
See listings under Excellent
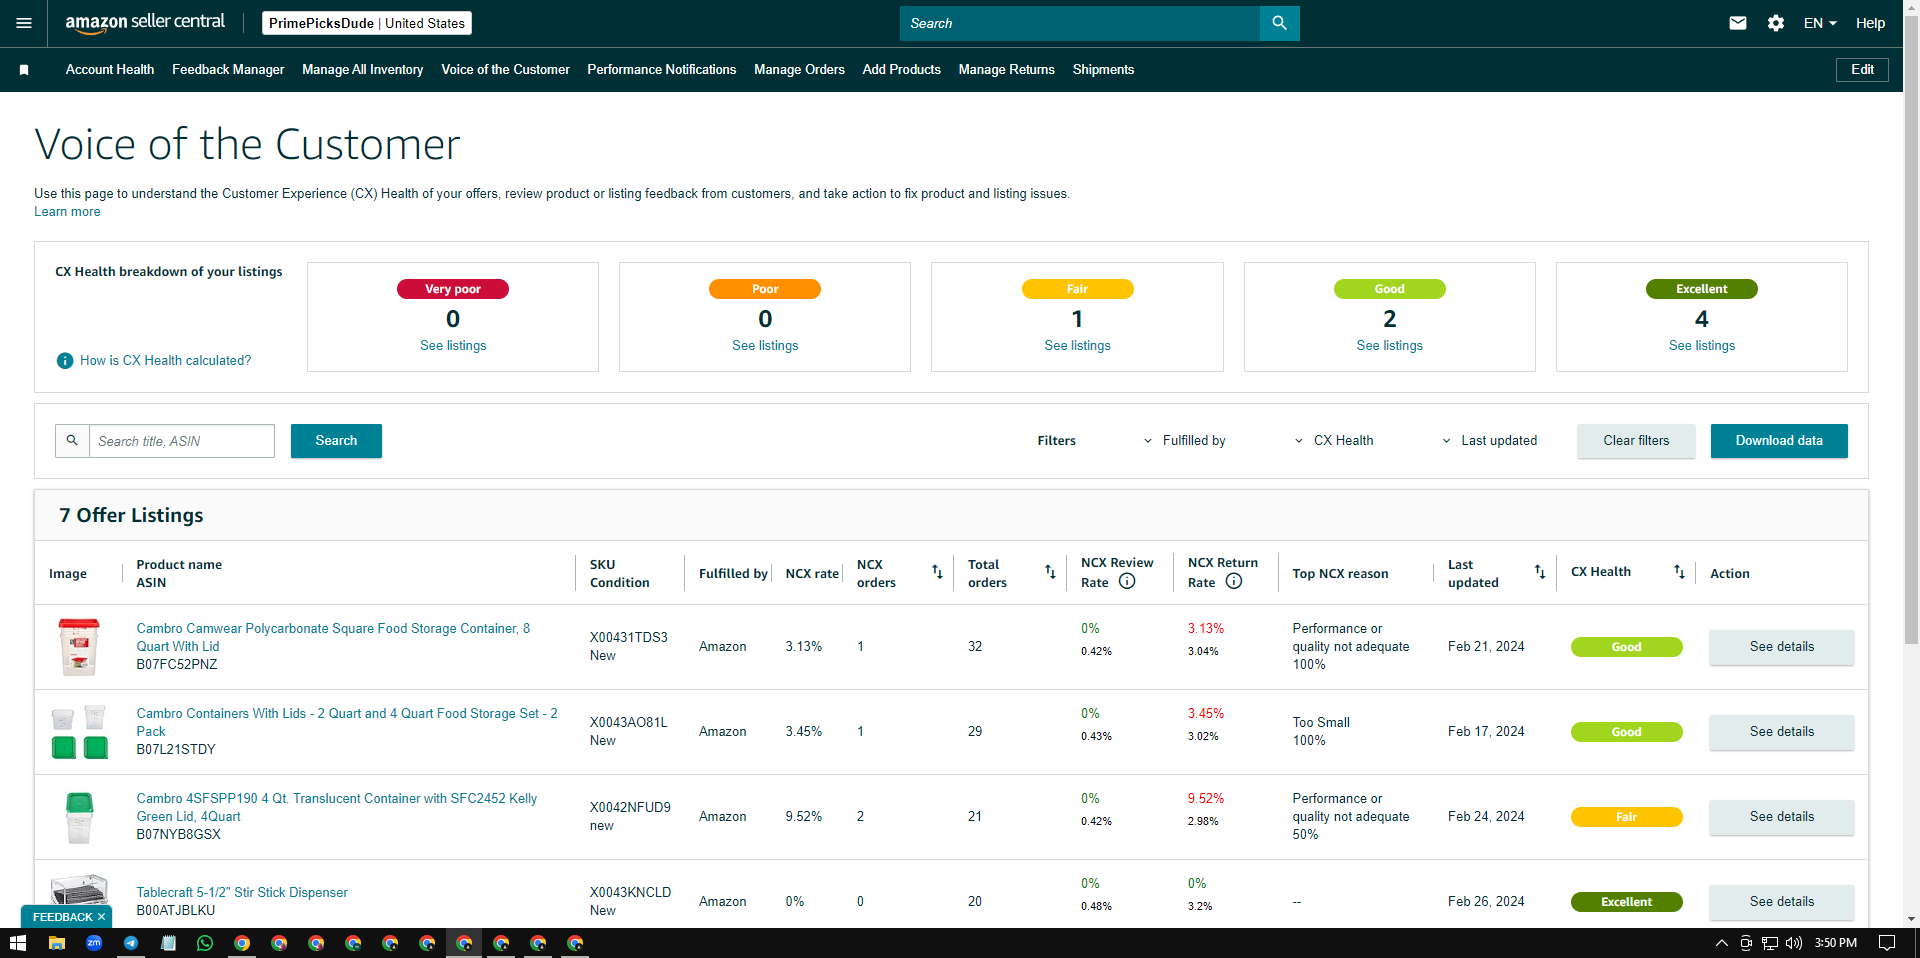1702,346
